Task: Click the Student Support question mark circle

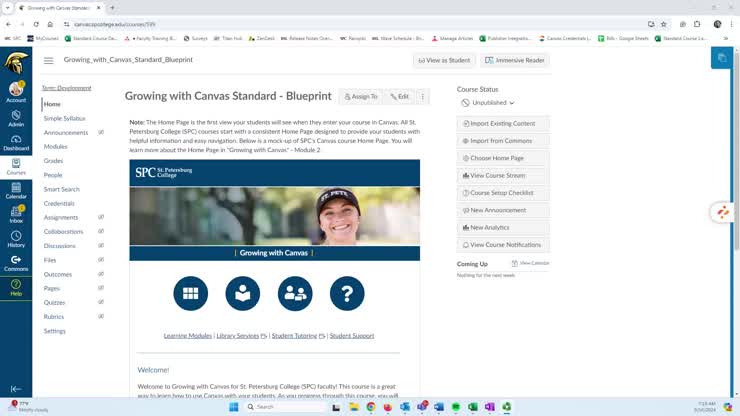Action: [347, 293]
